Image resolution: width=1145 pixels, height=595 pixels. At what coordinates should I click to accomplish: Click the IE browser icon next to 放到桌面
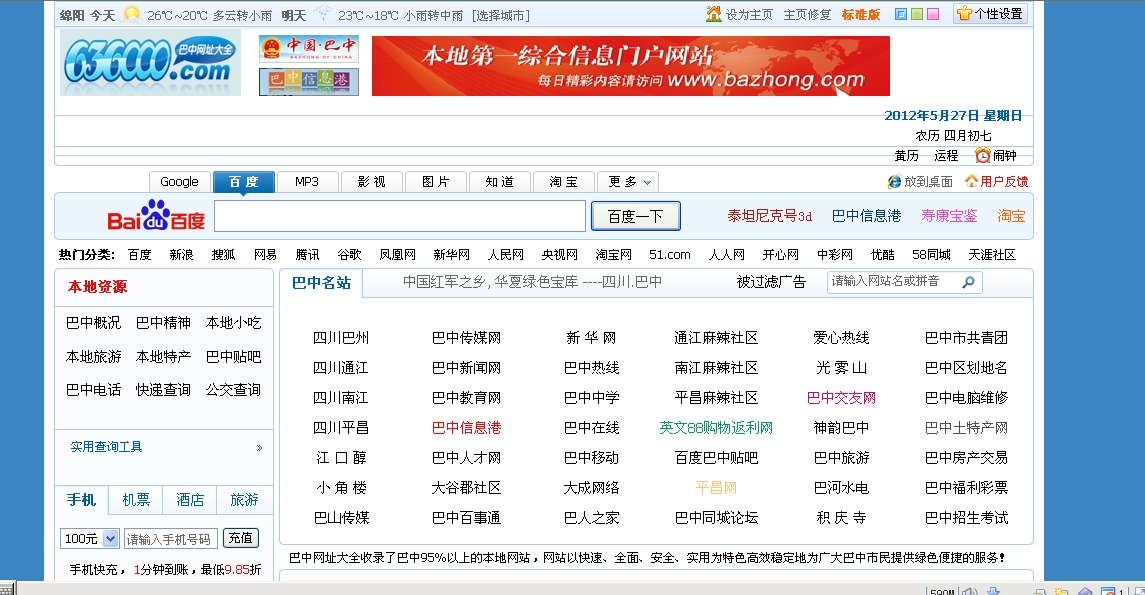pyautogui.click(x=894, y=182)
